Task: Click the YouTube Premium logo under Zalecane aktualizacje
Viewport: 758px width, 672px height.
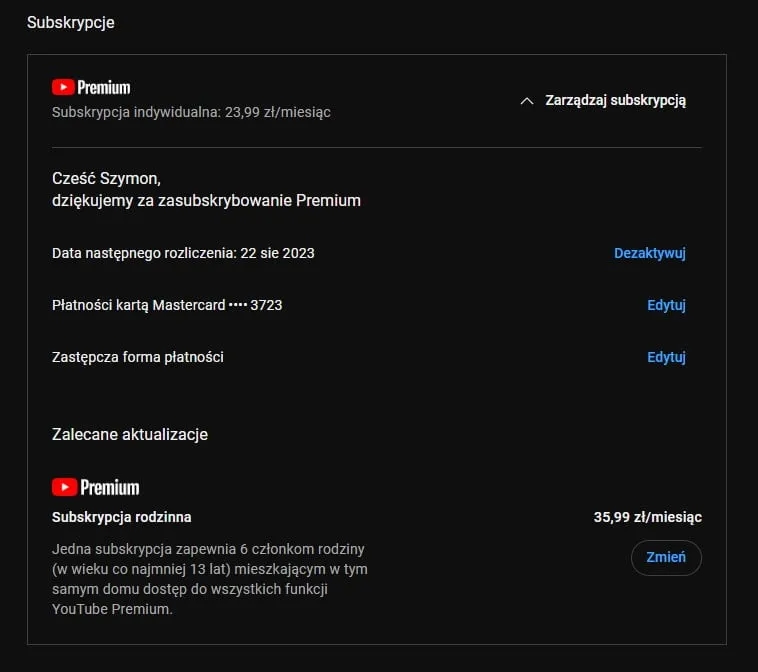Action: (96, 487)
